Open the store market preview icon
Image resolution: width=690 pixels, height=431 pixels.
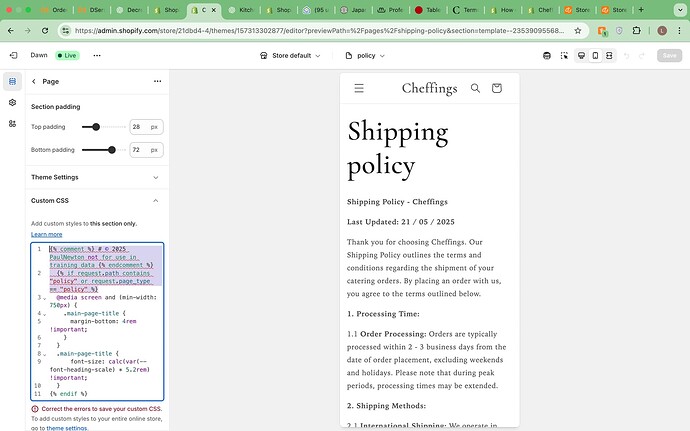point(547,55)
